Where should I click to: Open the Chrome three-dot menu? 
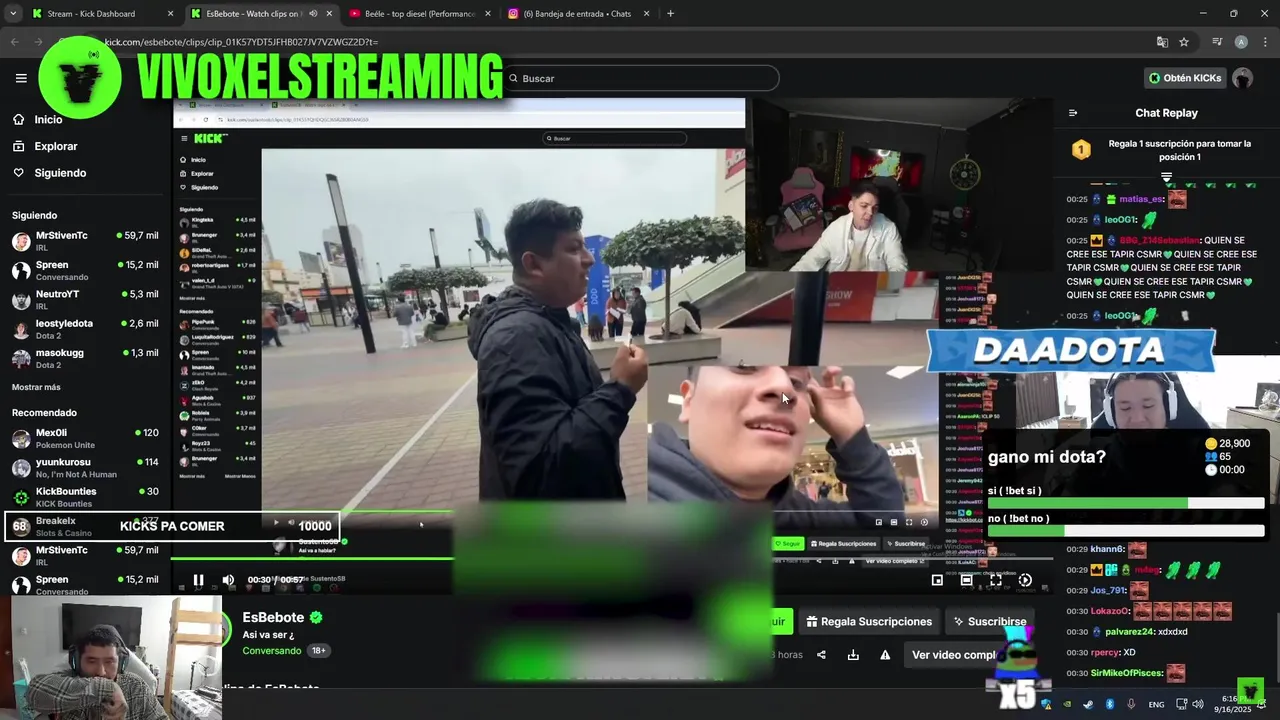(1265, 42)
